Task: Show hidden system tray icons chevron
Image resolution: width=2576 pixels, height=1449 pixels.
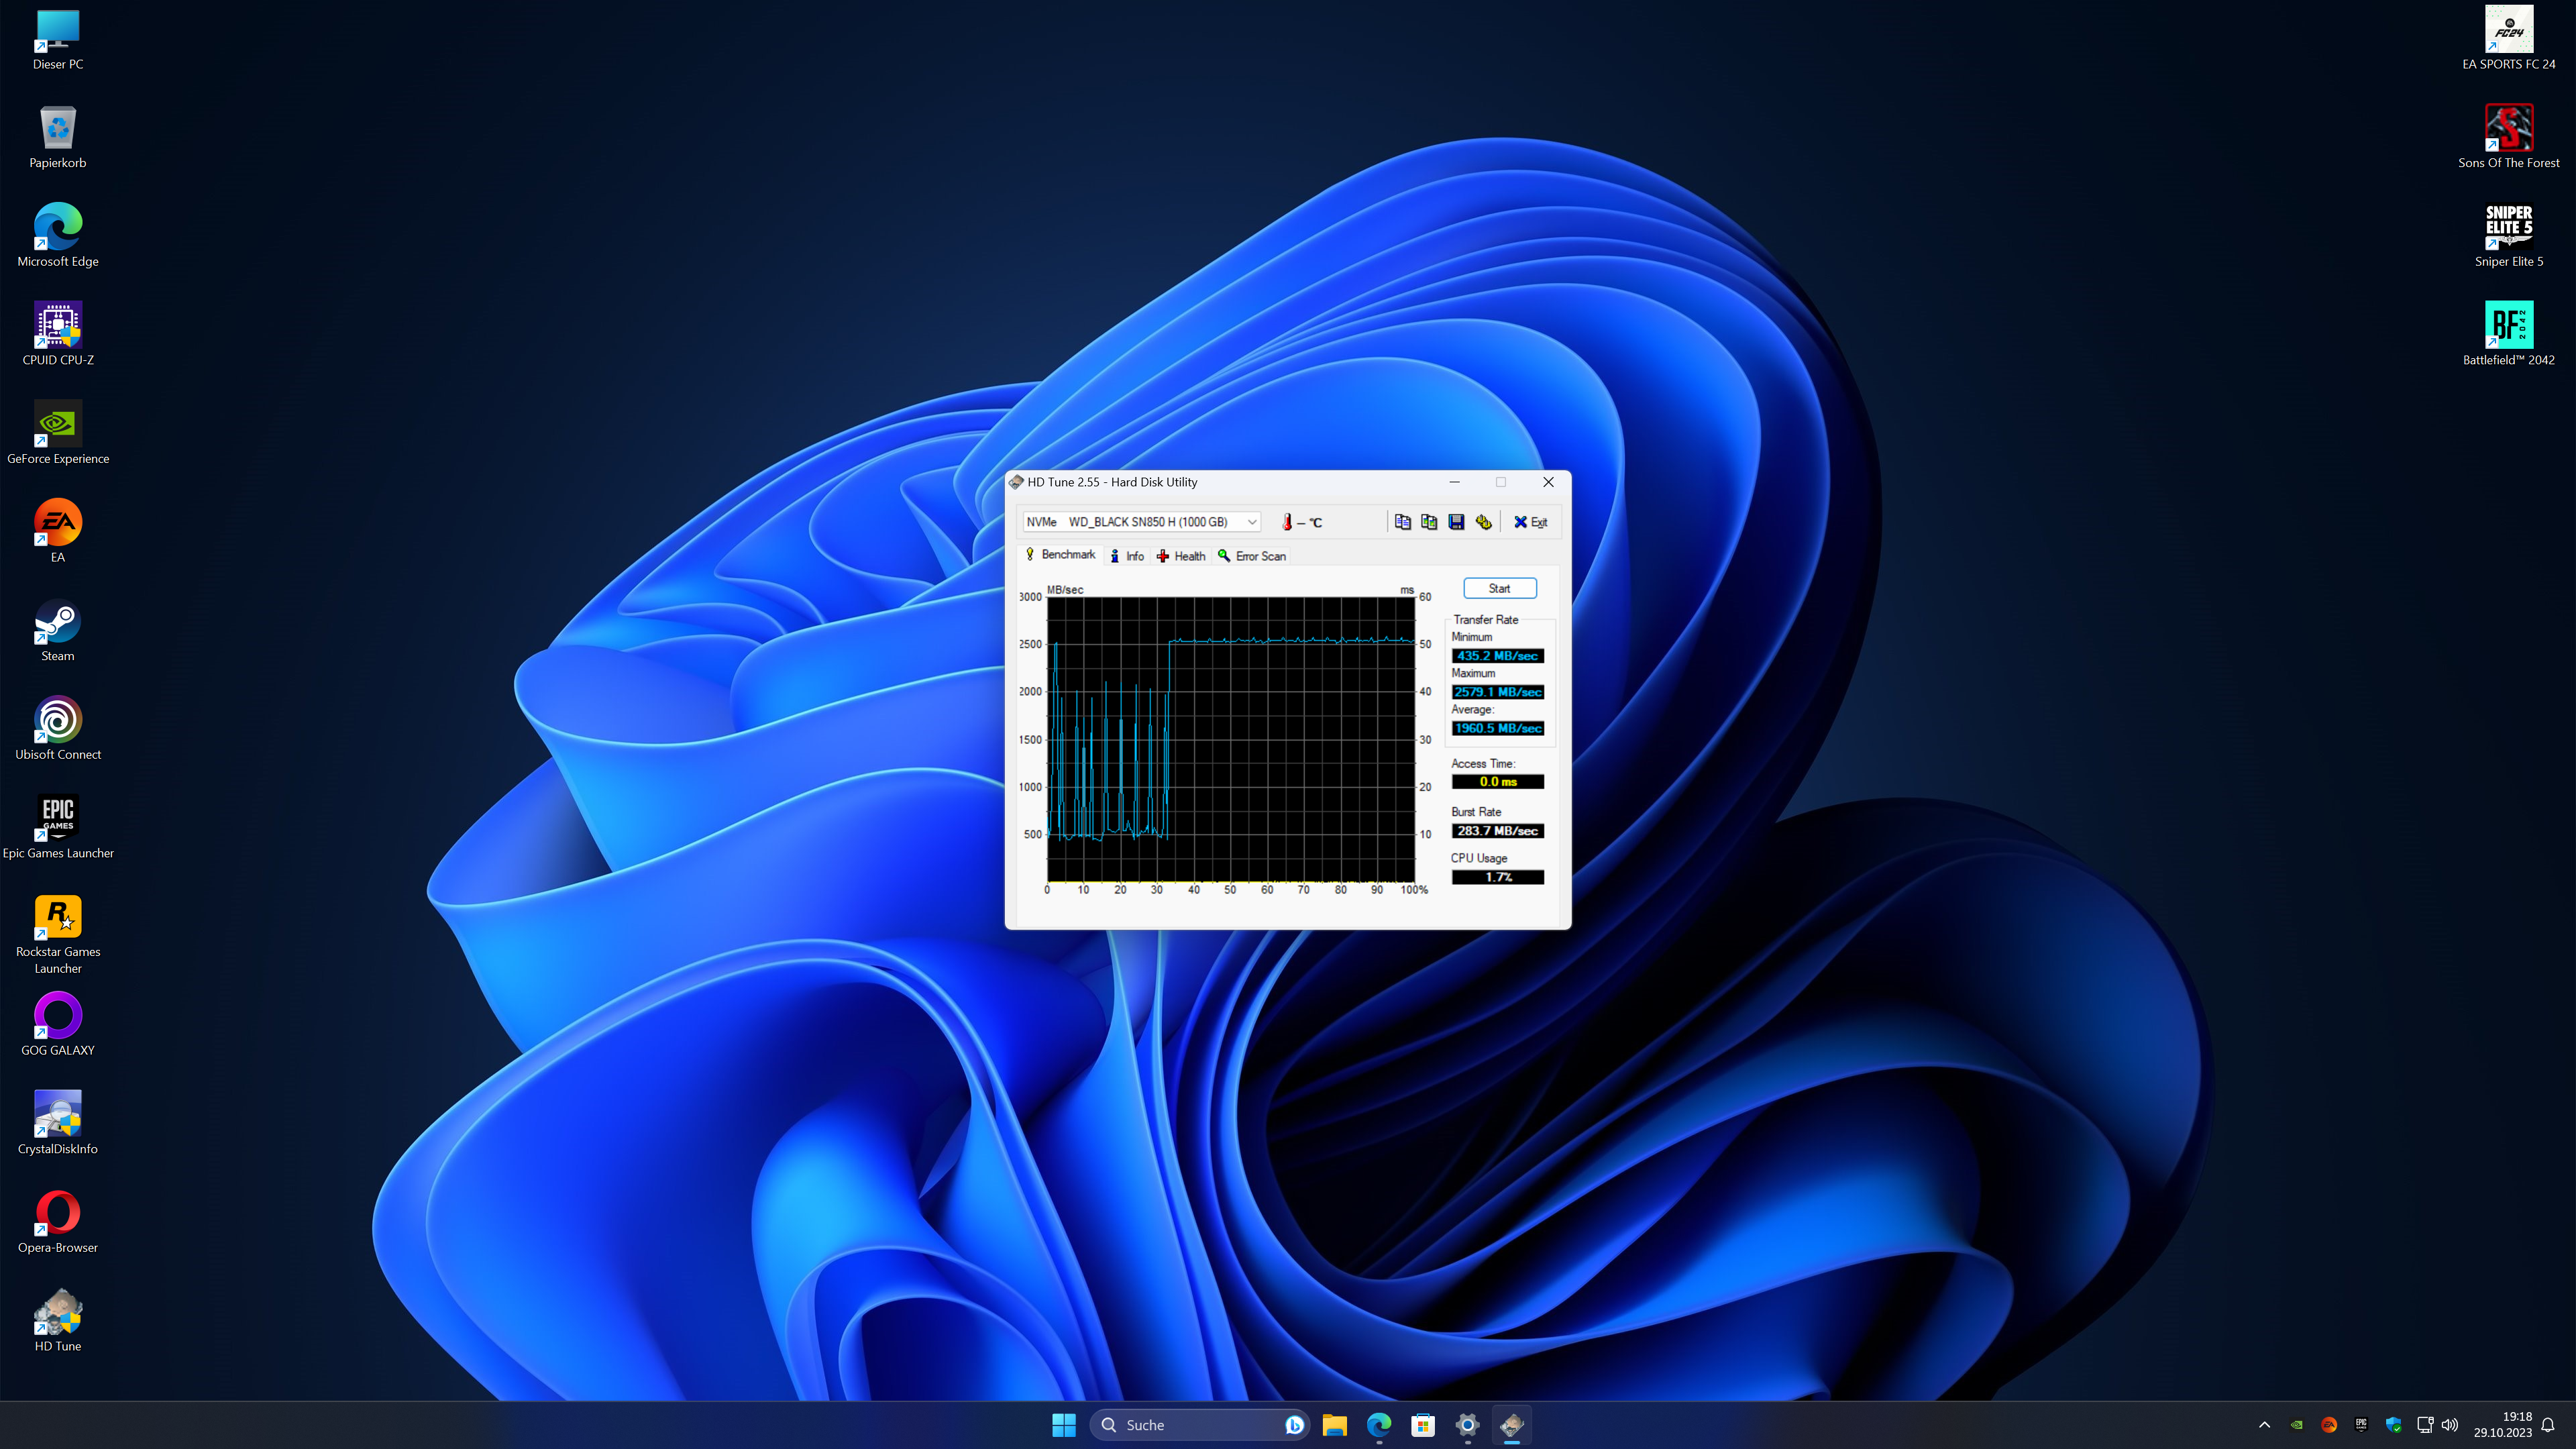Action: pyautogui.click(x=2264, y=1425)
